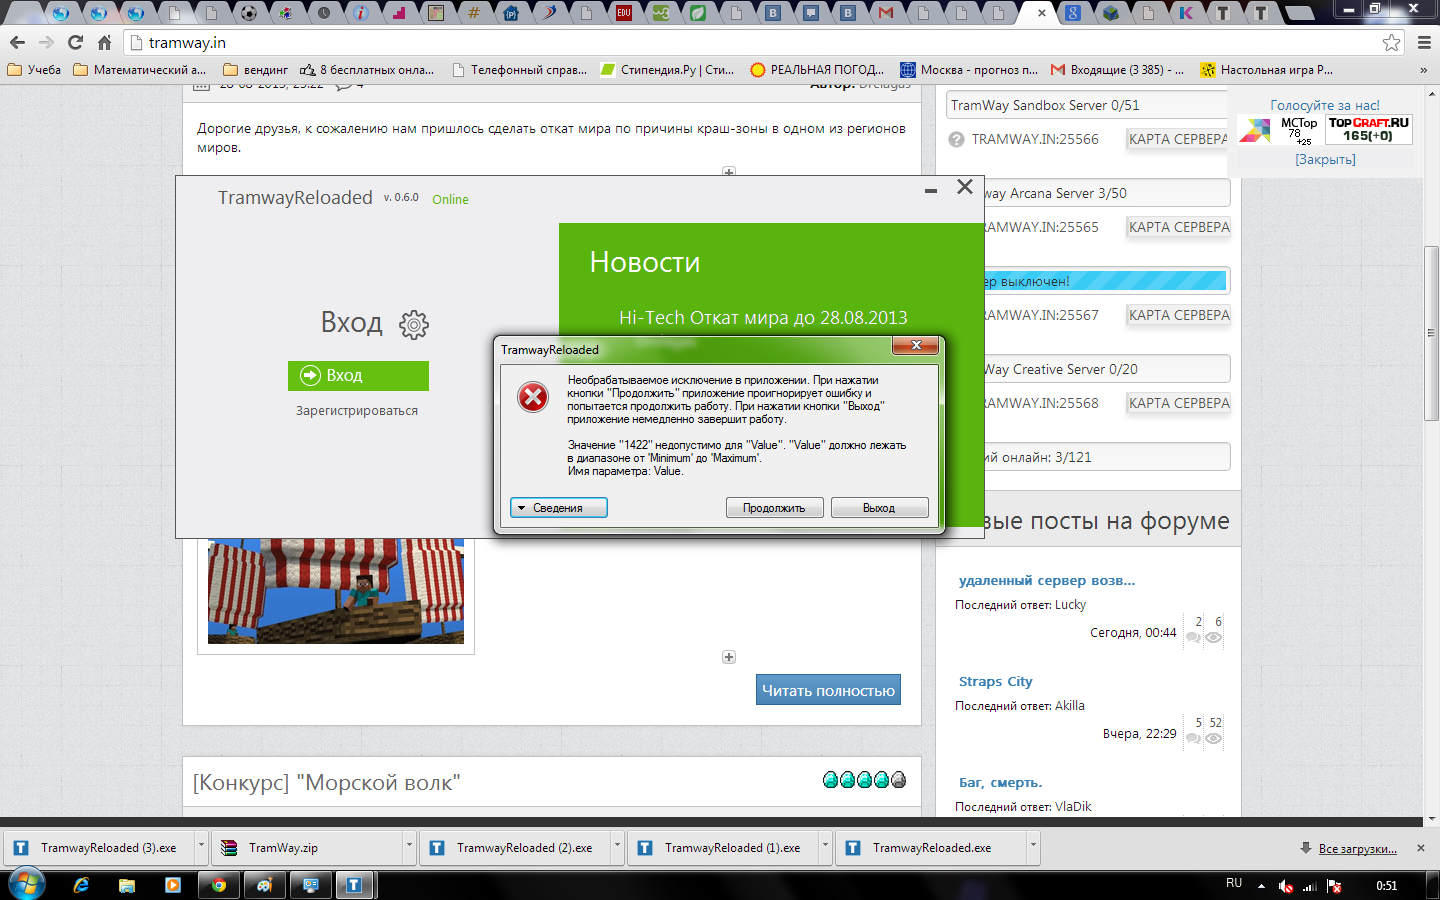The width and height of the screenshot is (1440, 900).
Task: Show all downloads via Все загрузки
Action: [1357, 849]
